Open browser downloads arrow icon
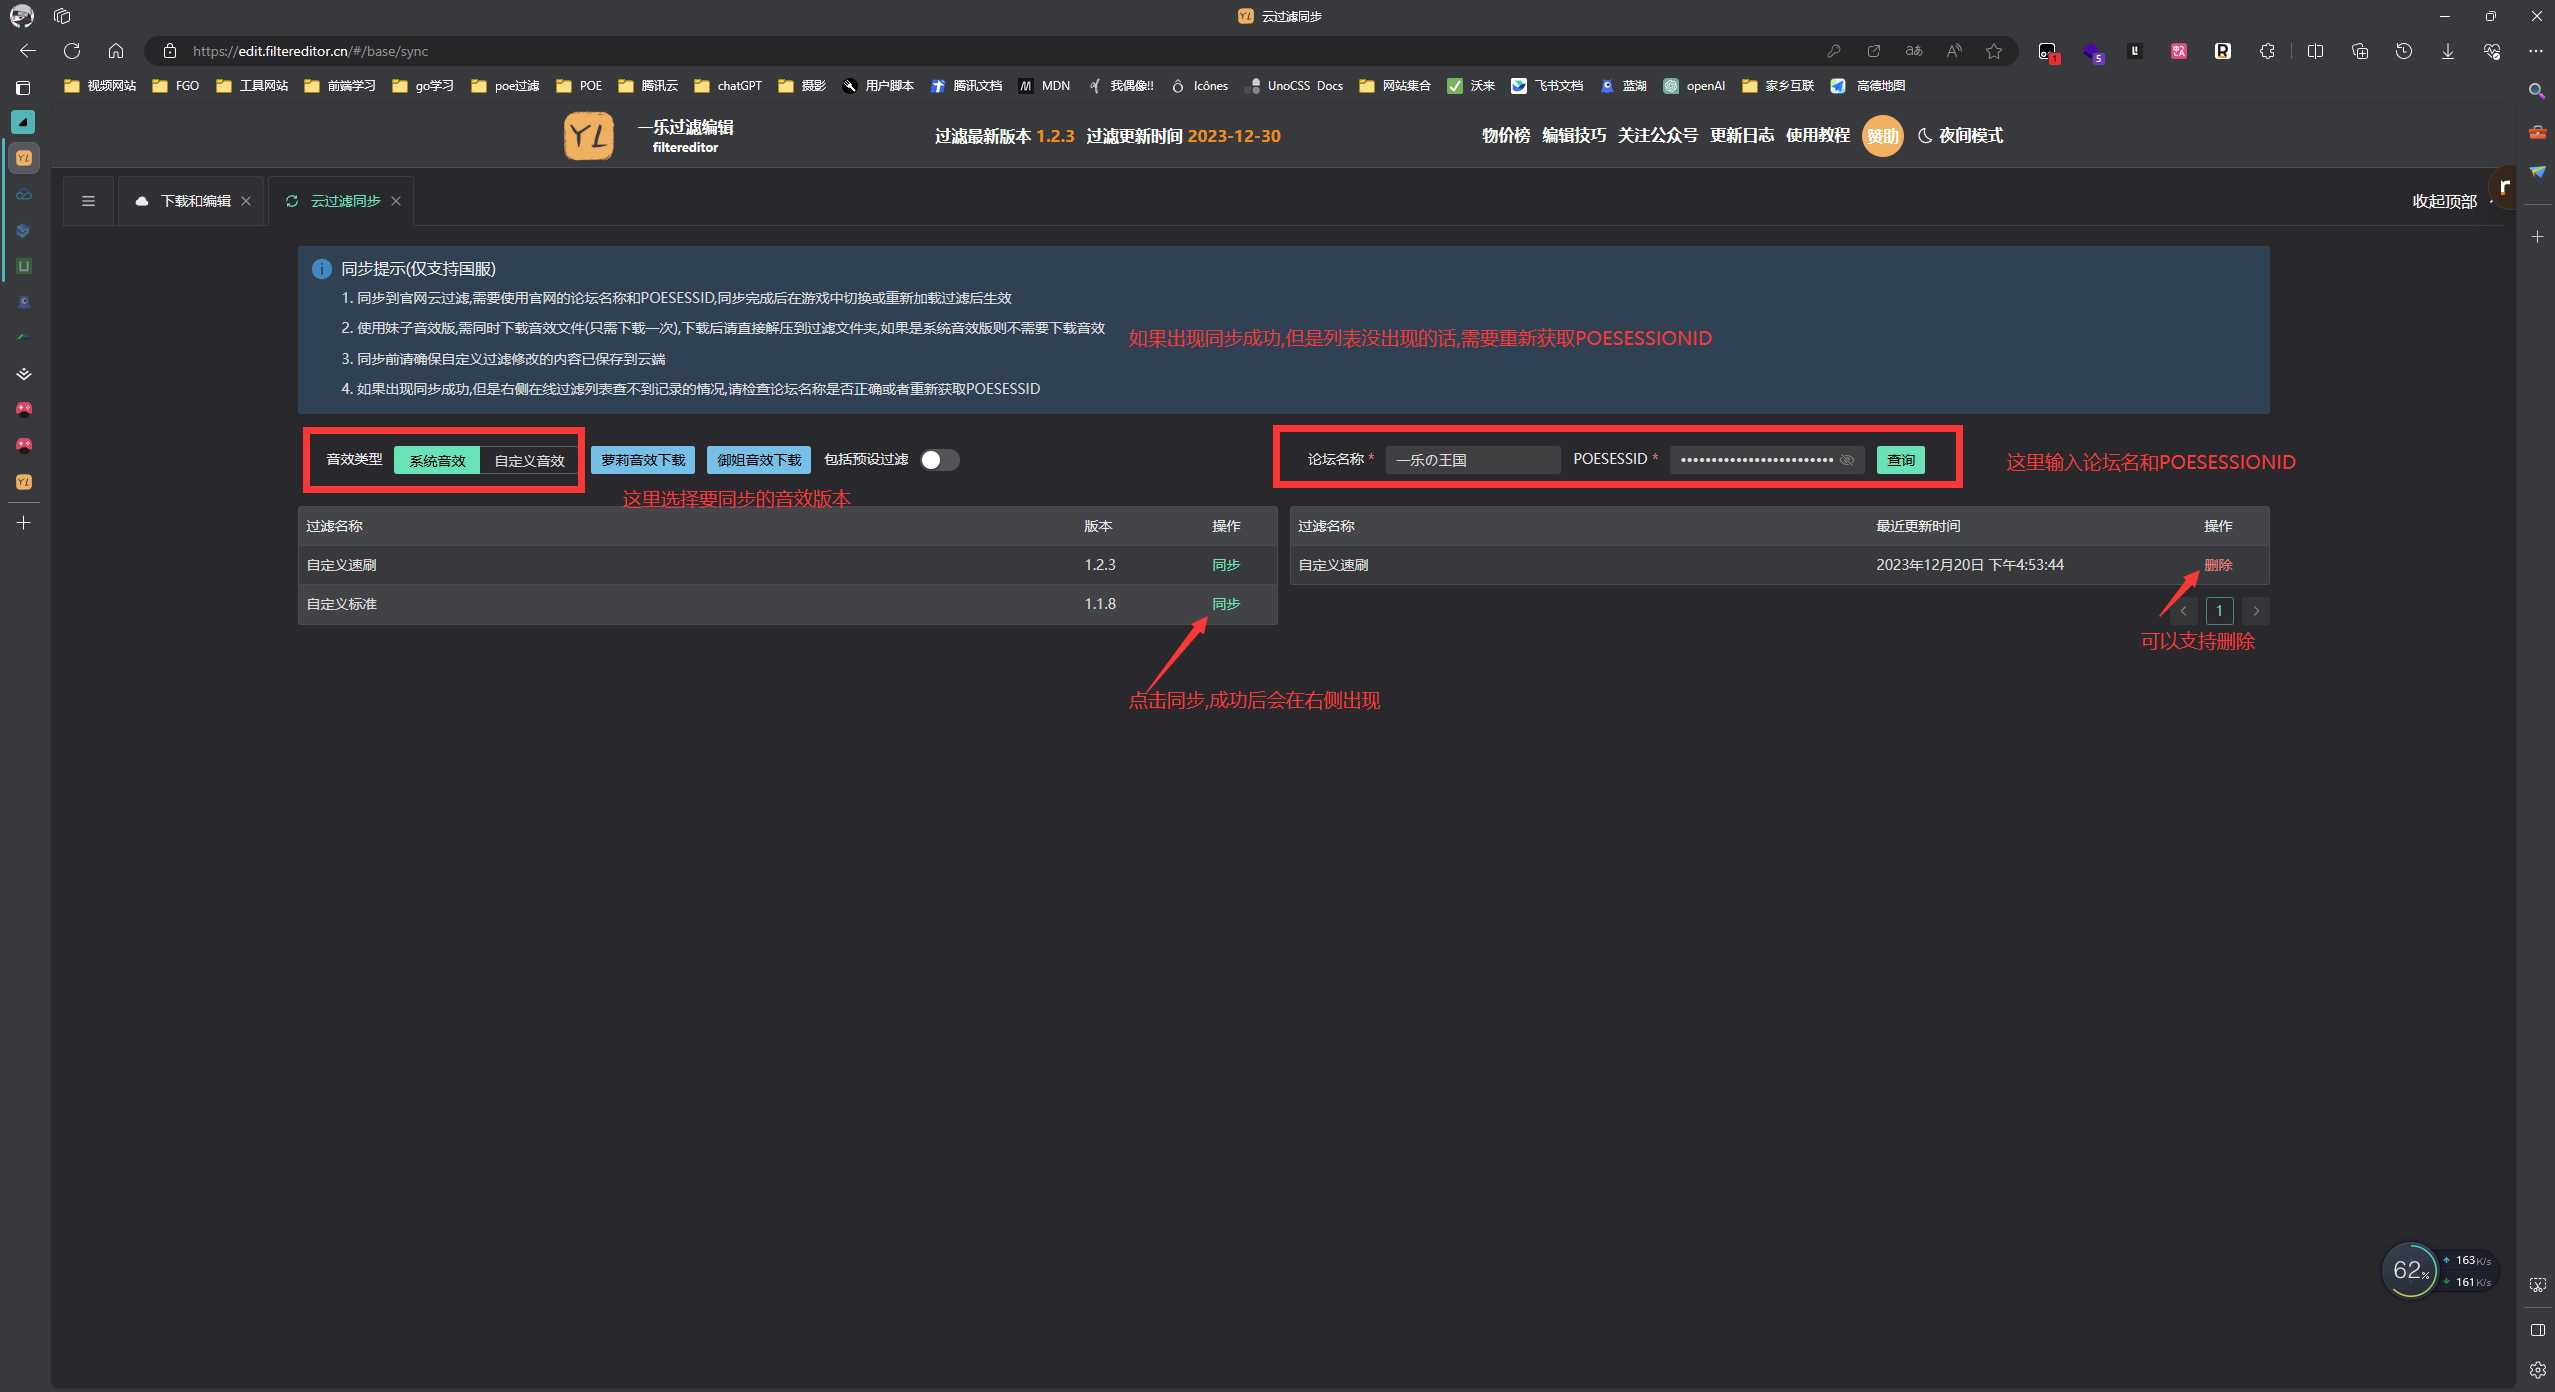This screenshot has height=1392, width=2555. 2447,51
